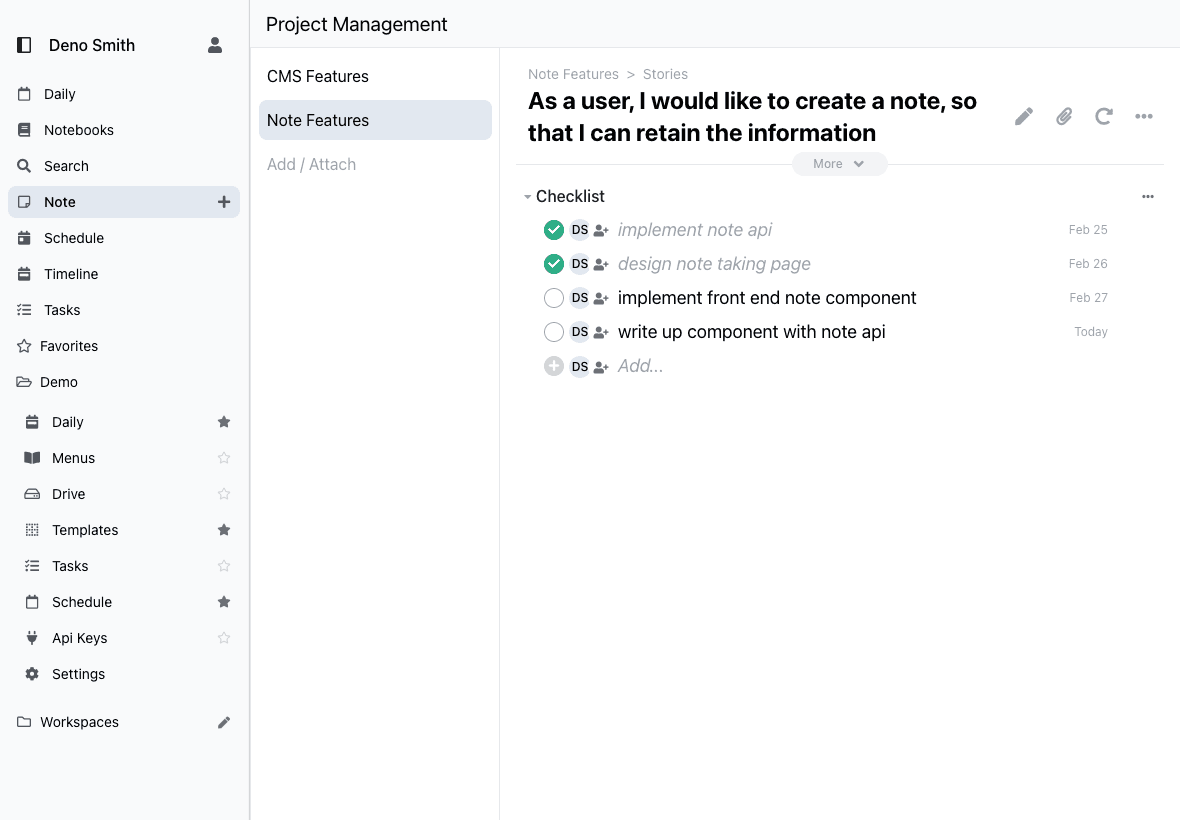The image size is (1180, 820).
Task: Click assign-user icon on implement note api row
Action: click(x=601, y=230)
